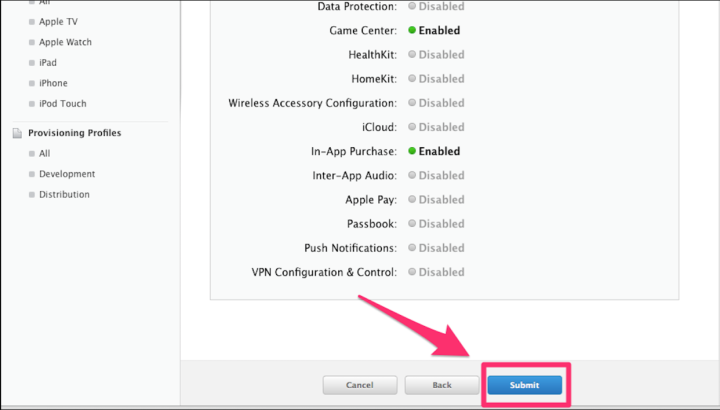Click the Cancel button
The width and height of the screenshot is (720, 410).
click(360, 385)
